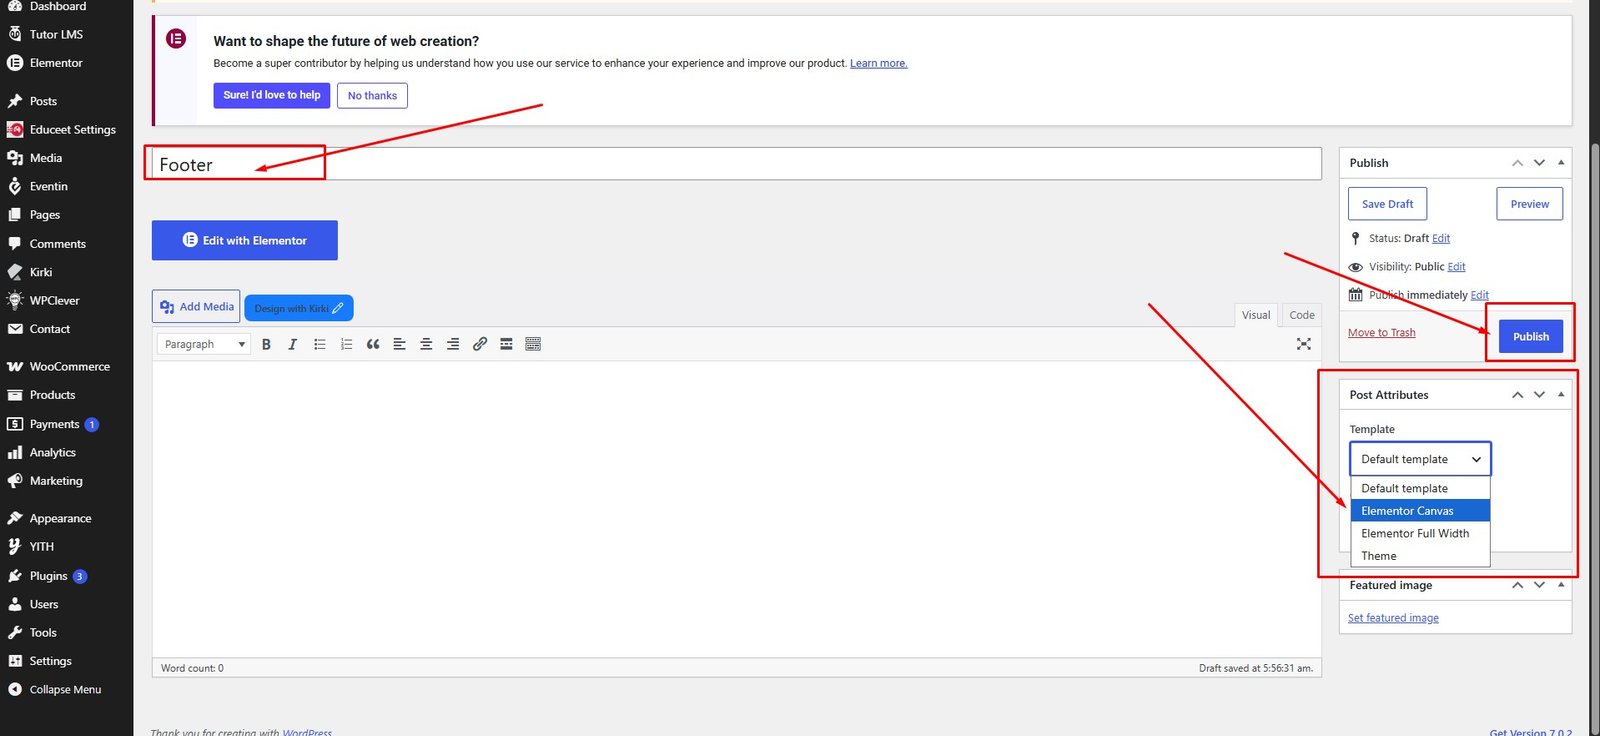
Task: Toggle italic formatting in editor toolbar
Action: coord(292,344)
